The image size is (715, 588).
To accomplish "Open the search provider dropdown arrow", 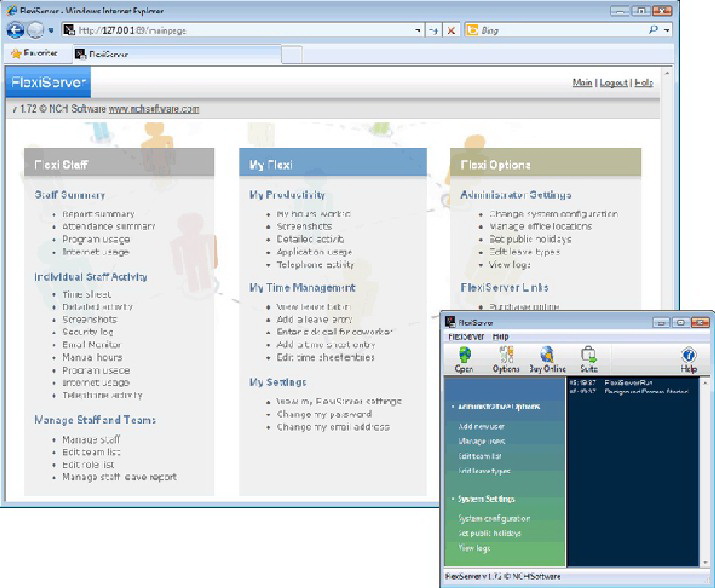I will coord(667,30).
